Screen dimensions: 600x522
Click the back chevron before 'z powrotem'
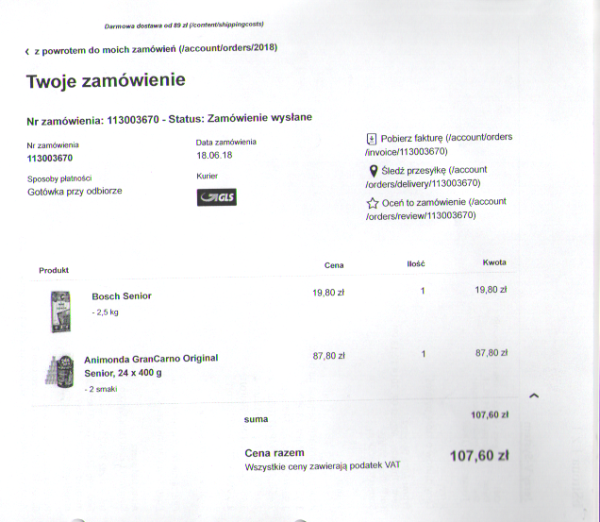[x=27, y=52]
